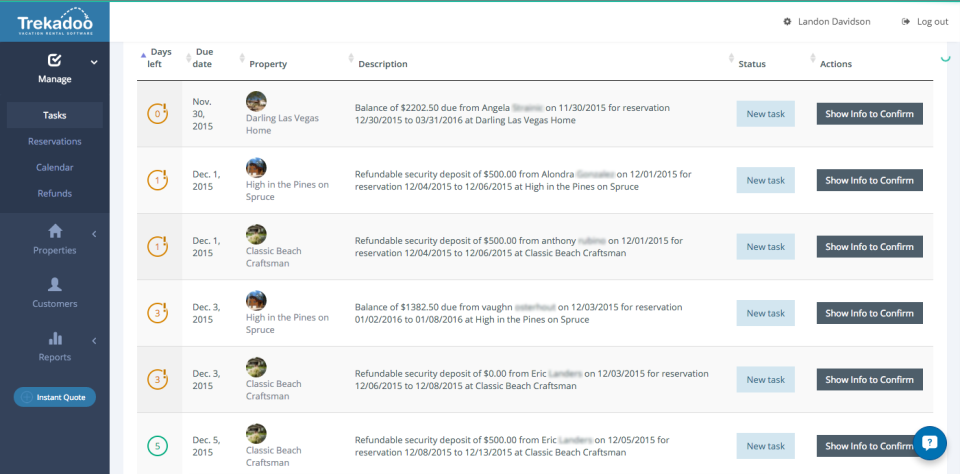Click the Balance of $2202.50 description

[512, 114]
